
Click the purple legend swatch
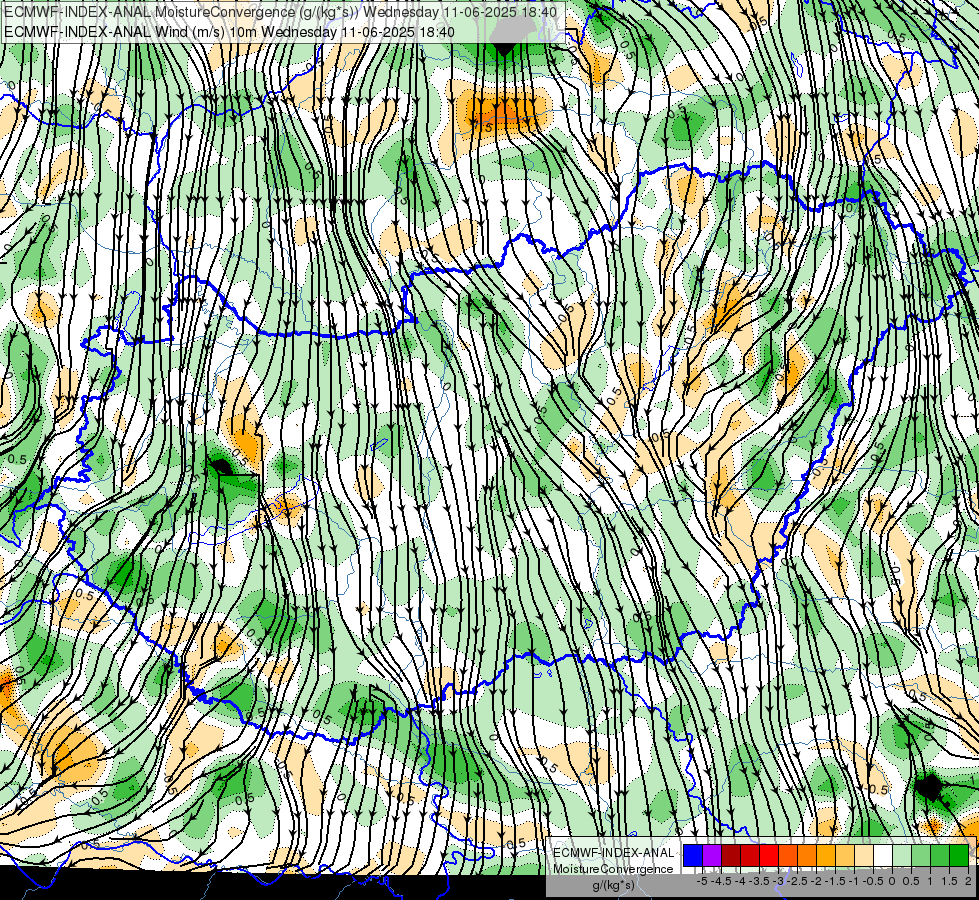coord(712,856)
